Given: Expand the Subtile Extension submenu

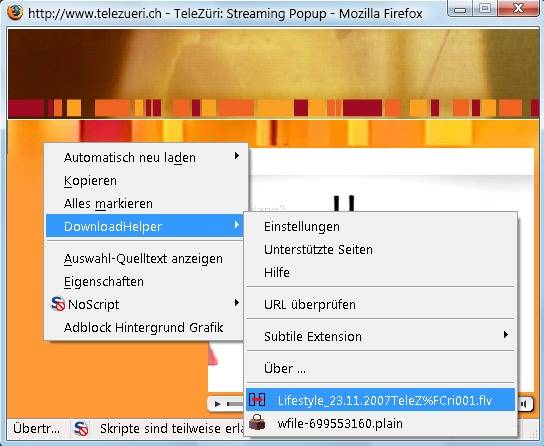Looking at the screenshot, I should pyautogui.click(x=380, y=336).
